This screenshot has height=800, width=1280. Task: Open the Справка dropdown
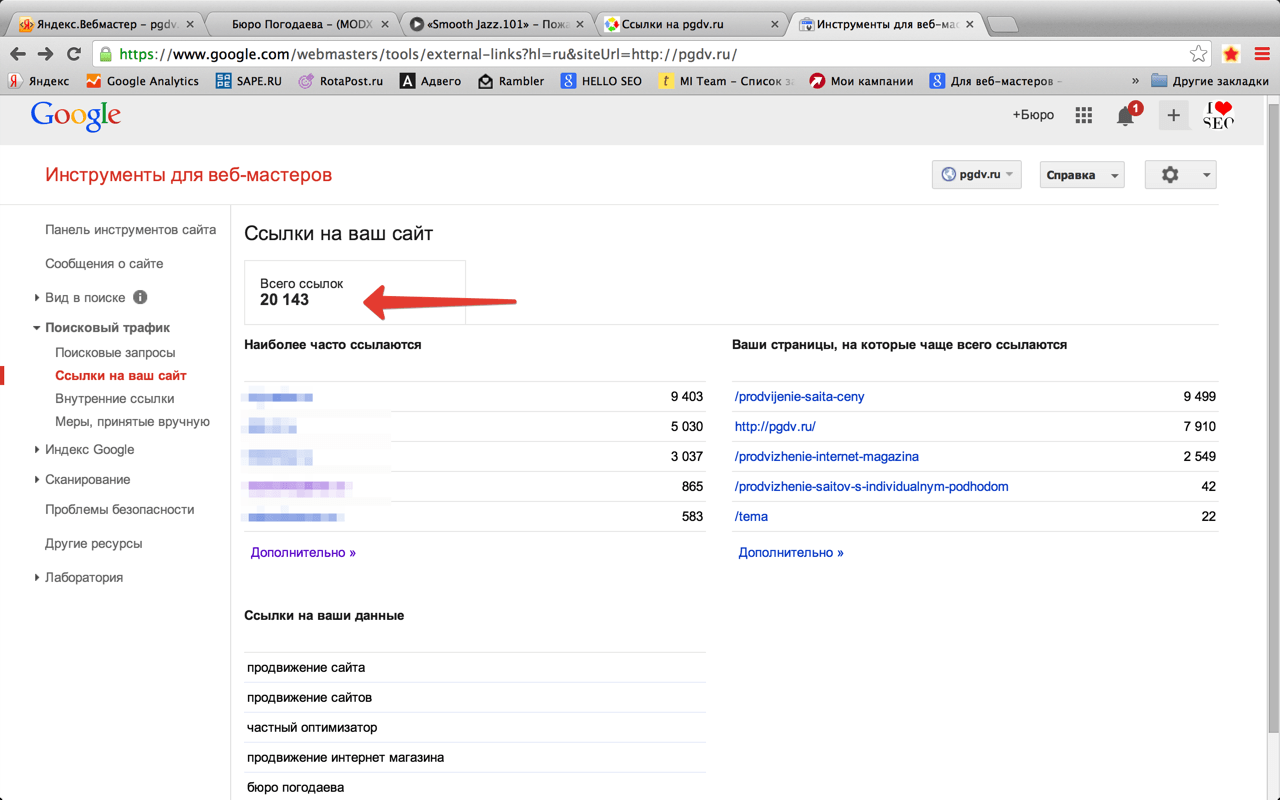[1081, 175]
